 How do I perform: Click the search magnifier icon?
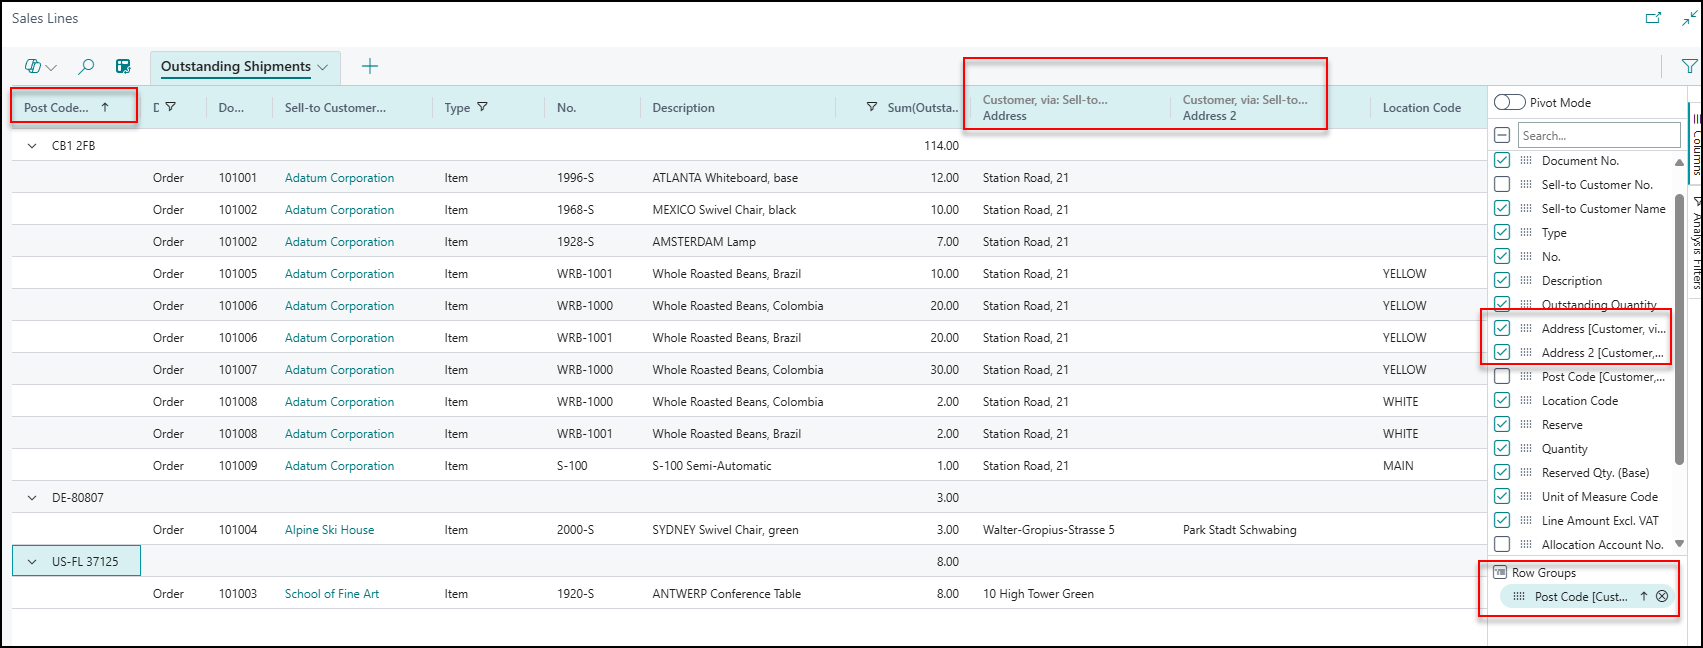[86, 66]
